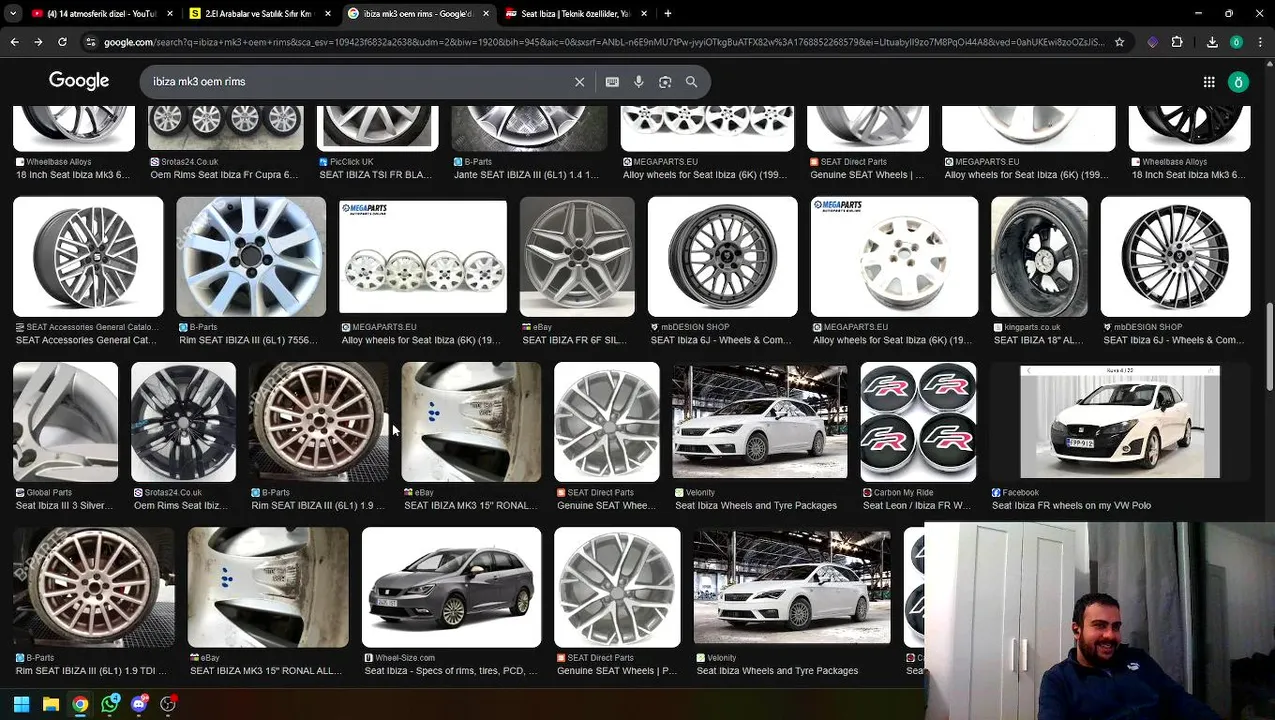Image resolution: width=1275 pixels, height=720 pixels.
Task: Open the on-screen keyboard input tool
Action: point(612,82)
